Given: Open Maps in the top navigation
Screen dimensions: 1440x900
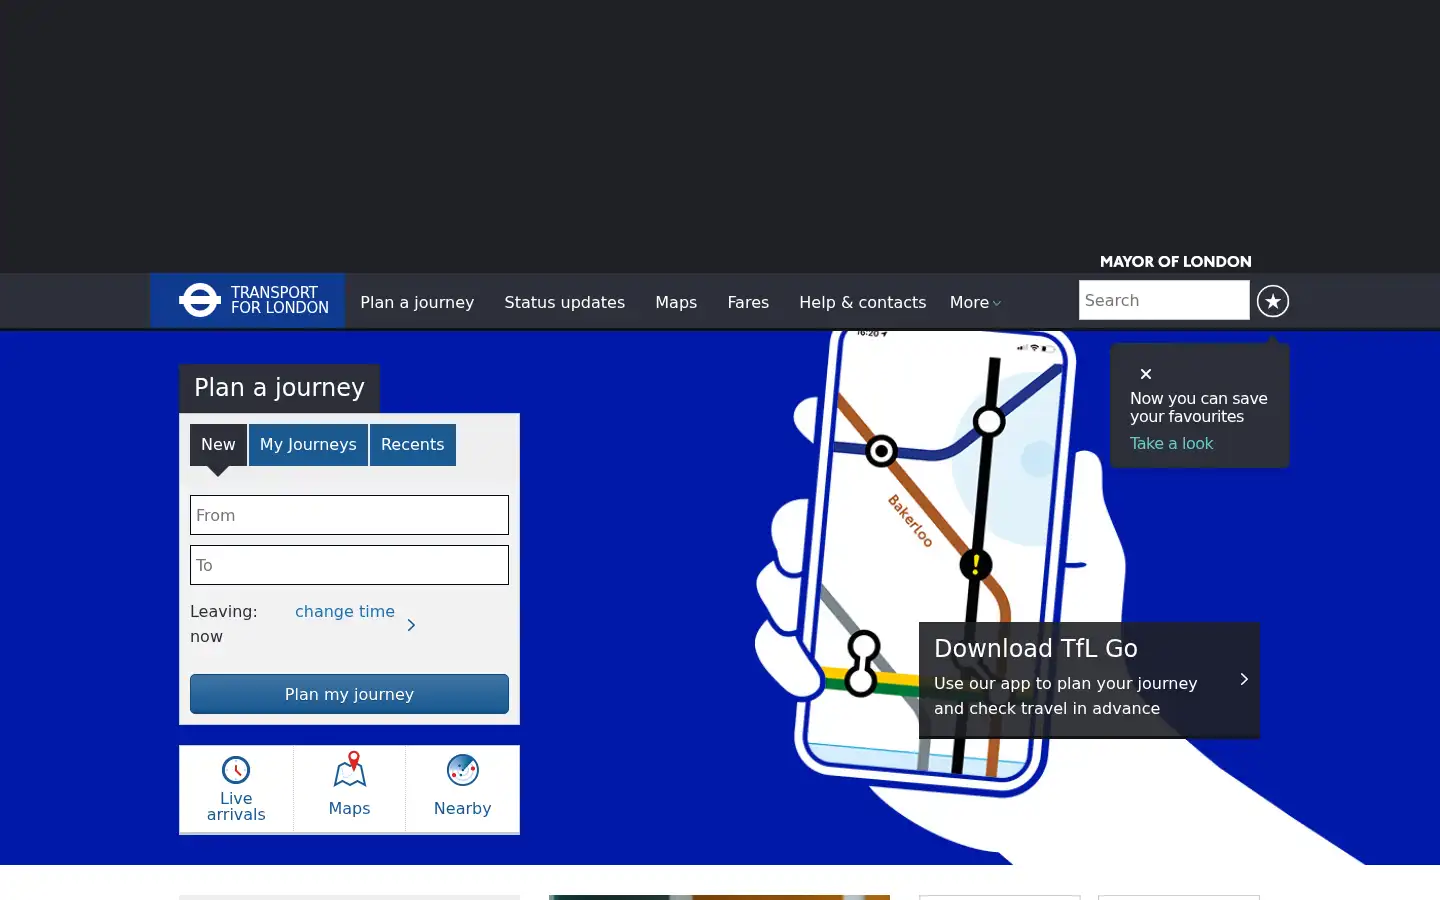Looking at the screenshot, I should click(x=676, y=302).
